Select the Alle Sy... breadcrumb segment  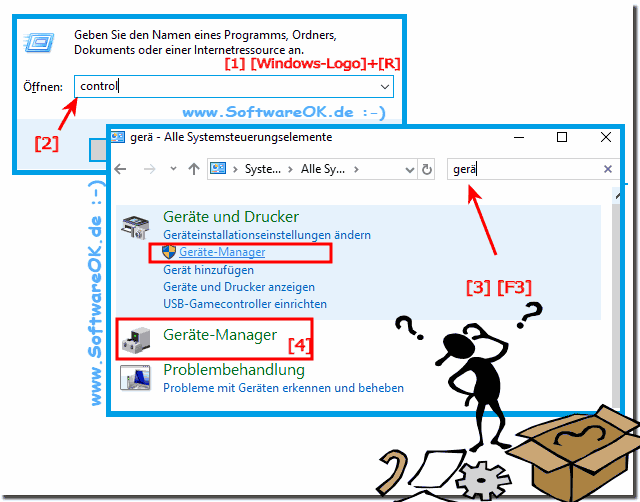tap(323, 169)
